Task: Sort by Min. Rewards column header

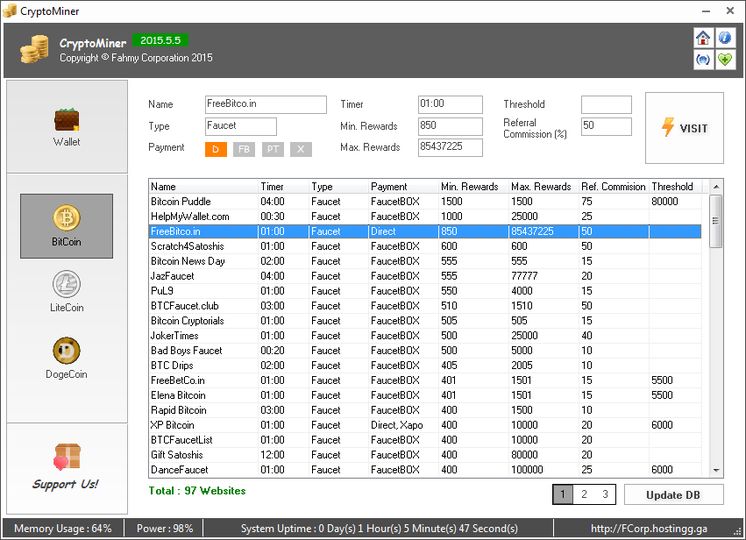Action: 474,187
